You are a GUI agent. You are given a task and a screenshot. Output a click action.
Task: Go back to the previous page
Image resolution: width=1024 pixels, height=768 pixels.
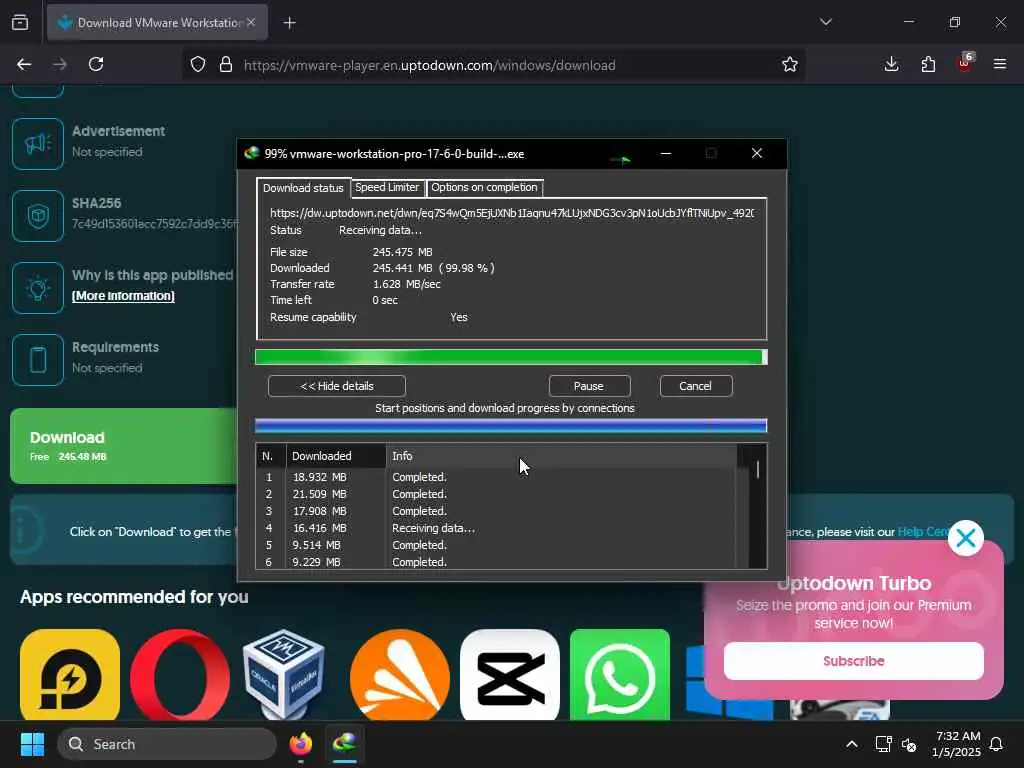24,64
